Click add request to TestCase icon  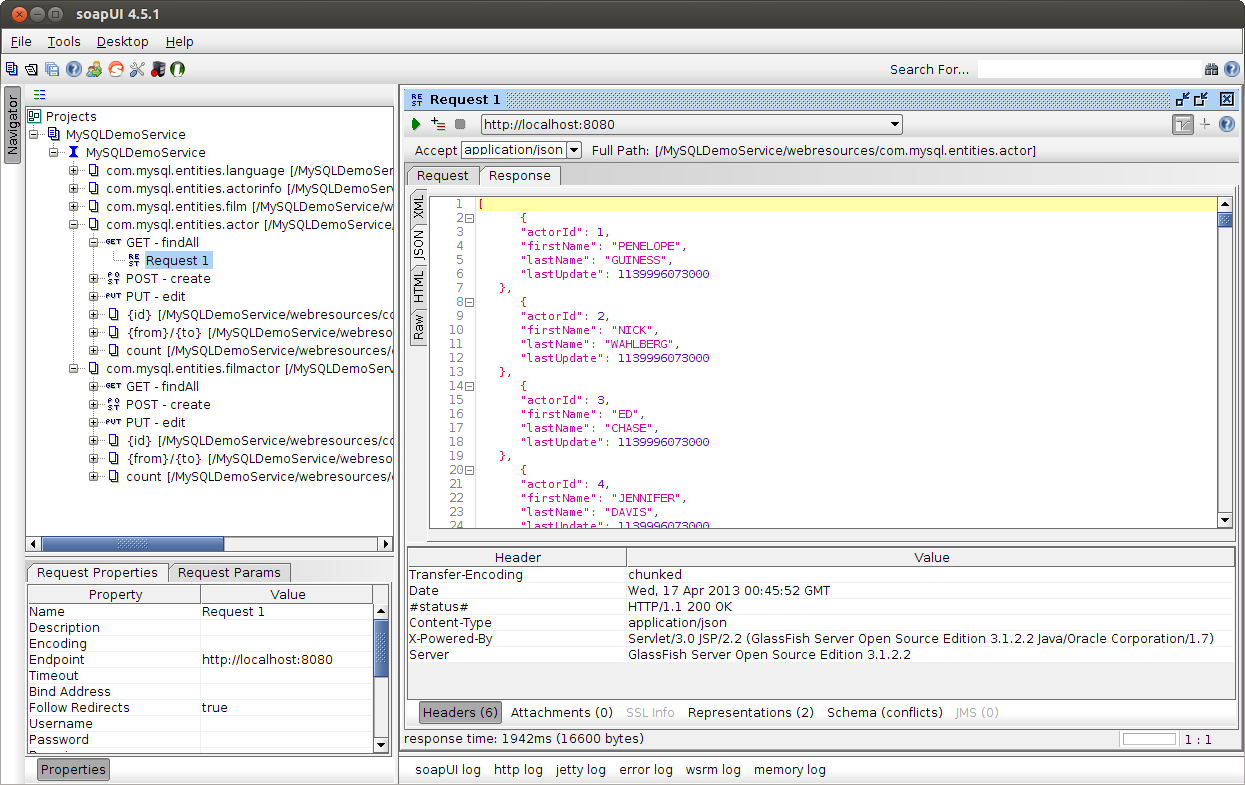(x=438, y=124)
